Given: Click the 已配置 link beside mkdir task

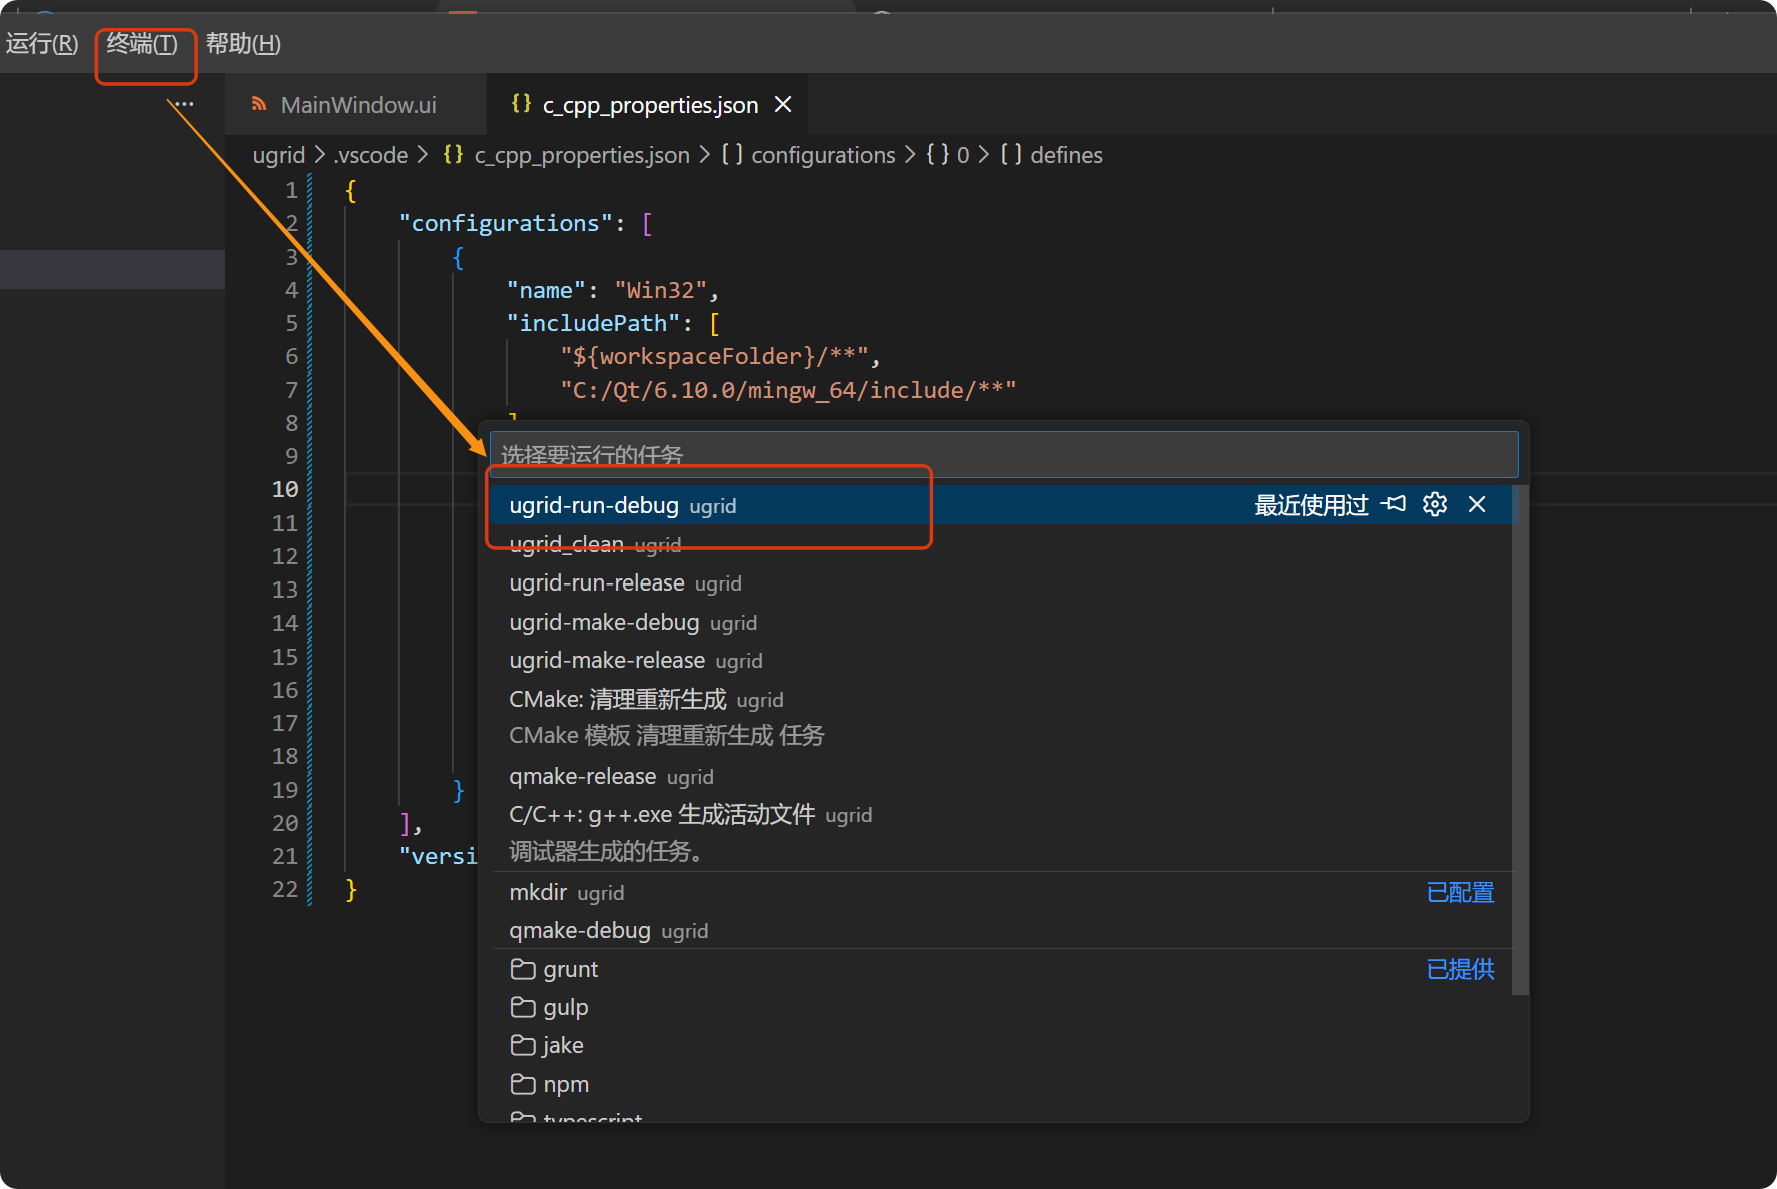Looking at the screenshot, I should [1459, 892].
